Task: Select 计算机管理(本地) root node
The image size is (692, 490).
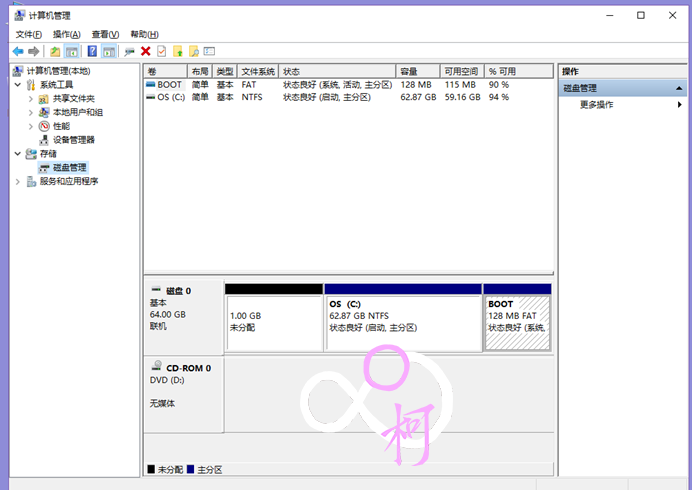Action: 58,71
